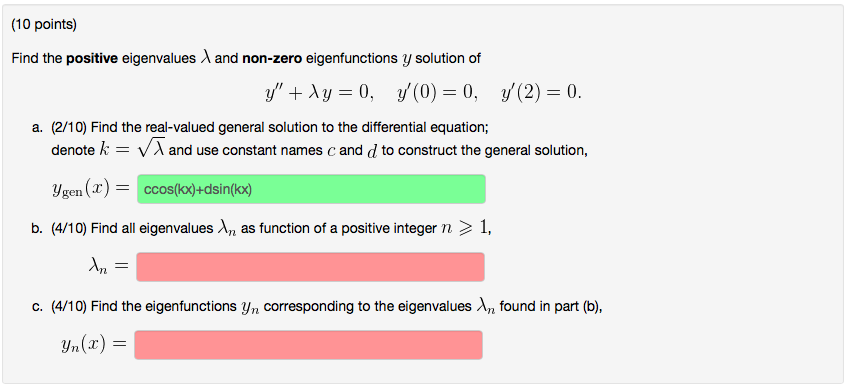Click the (2/10) score marker
847x391 pixels.
[x=70, y=127]
